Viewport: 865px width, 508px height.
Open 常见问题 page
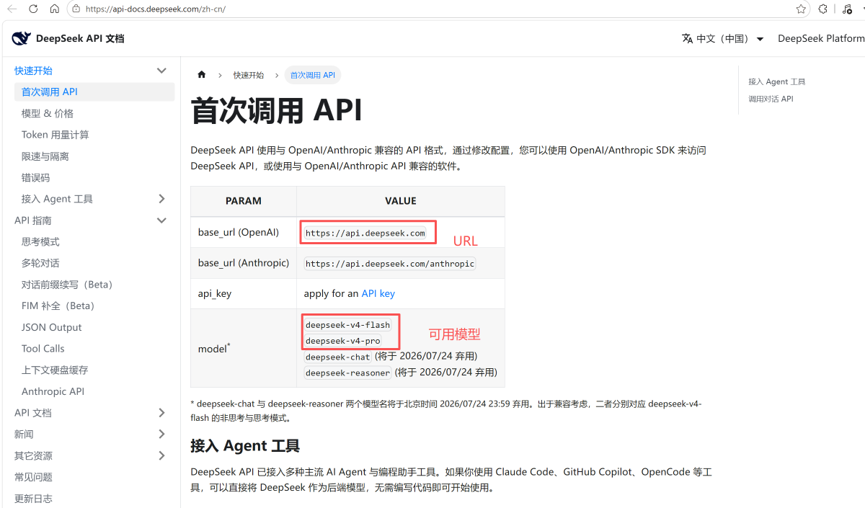tap(33, 477)
